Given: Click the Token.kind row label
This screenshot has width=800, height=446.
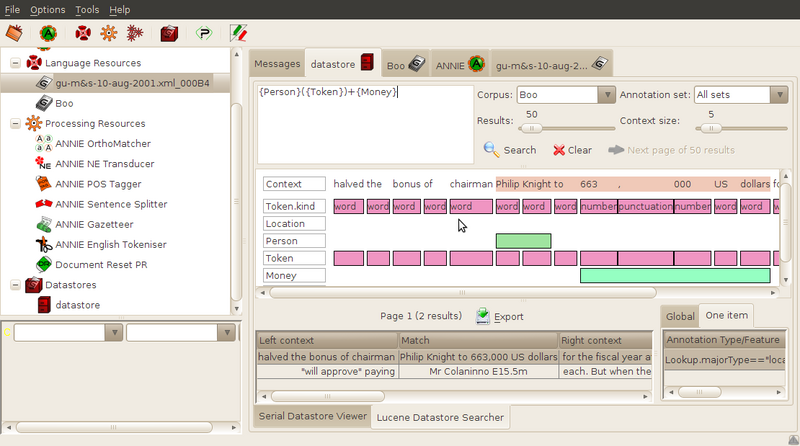Looking at the screenshot, I should (294, 206).
